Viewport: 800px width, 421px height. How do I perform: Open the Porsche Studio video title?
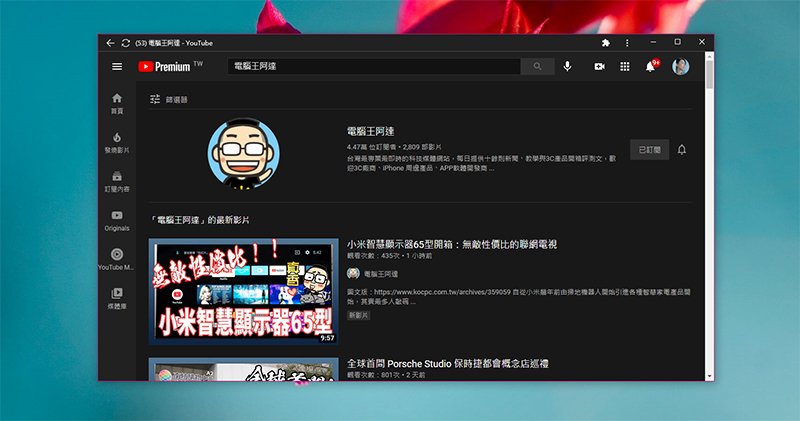click(x=447, y=364)
